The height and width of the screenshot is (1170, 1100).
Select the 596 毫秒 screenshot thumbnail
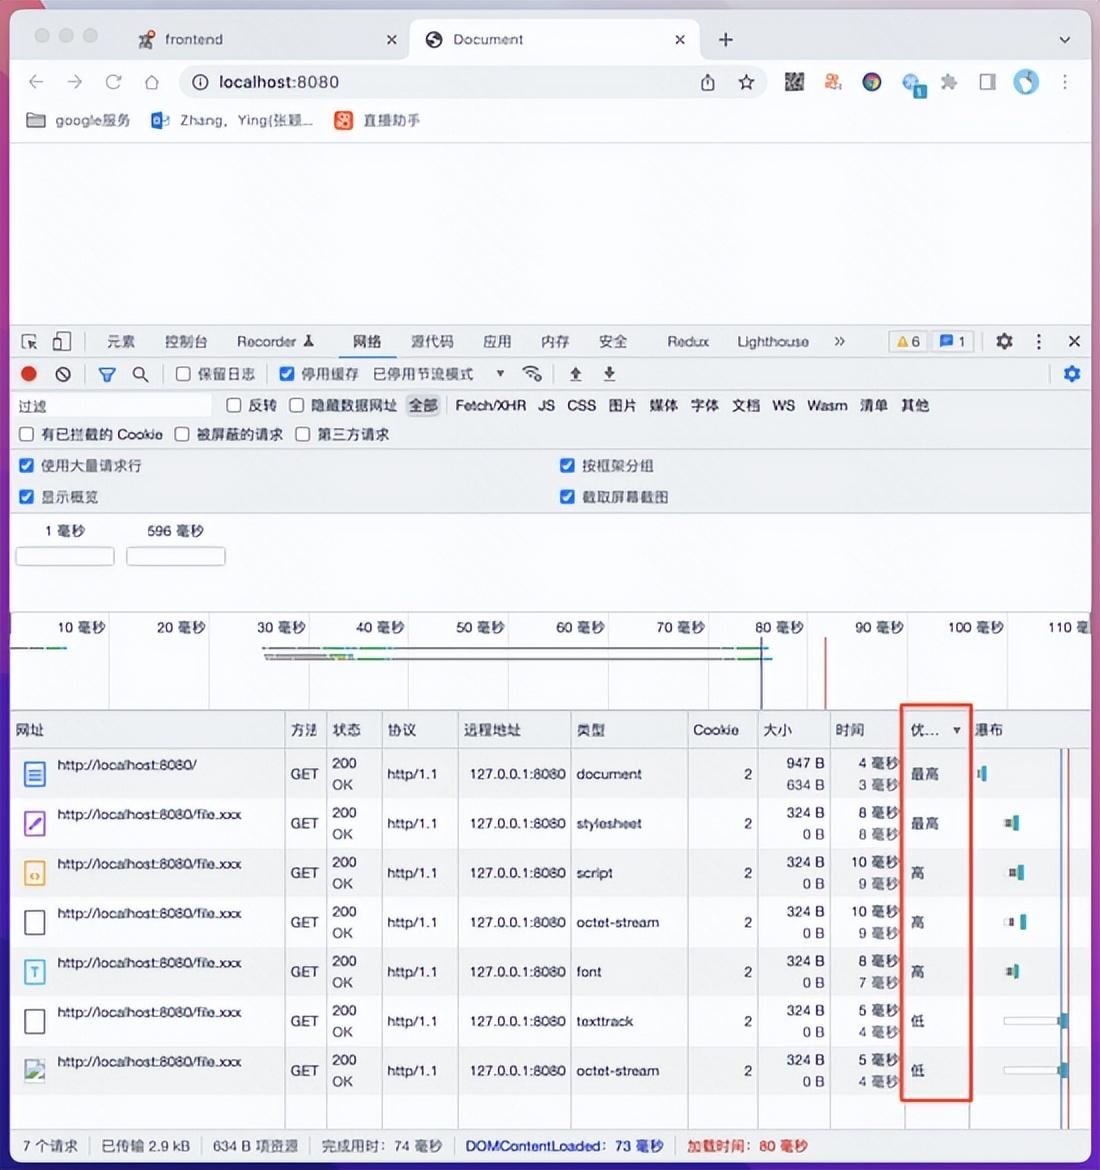click(x=175, y=556)
